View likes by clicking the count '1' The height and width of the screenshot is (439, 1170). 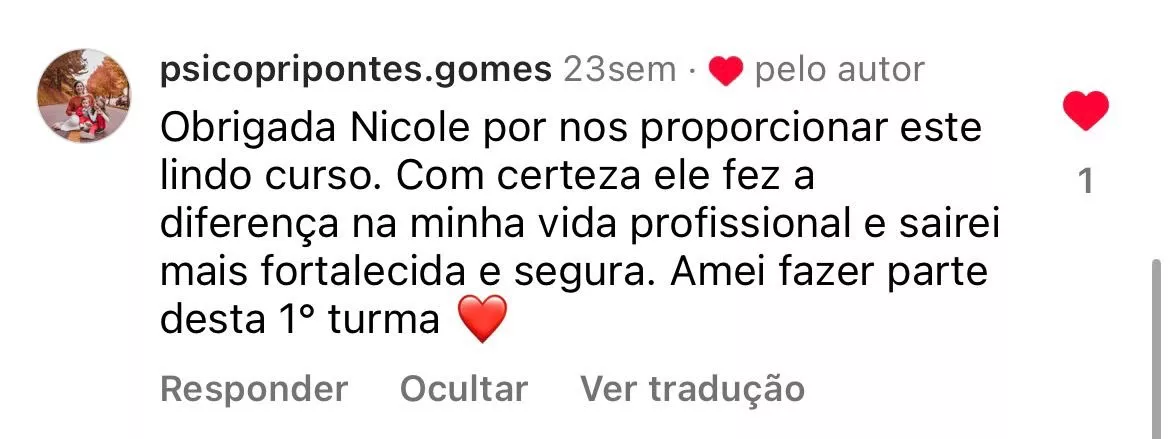click(1086, 181)
